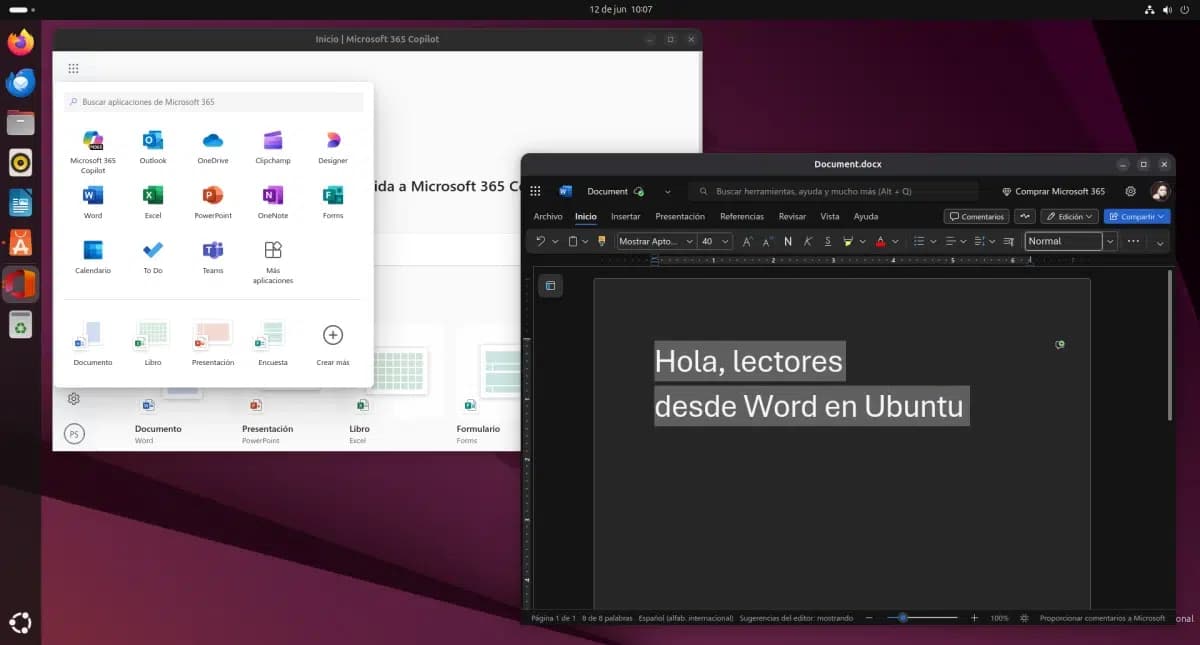Switch to the Vista tab
The image size is (1200, 645).
tap(830, 216)
